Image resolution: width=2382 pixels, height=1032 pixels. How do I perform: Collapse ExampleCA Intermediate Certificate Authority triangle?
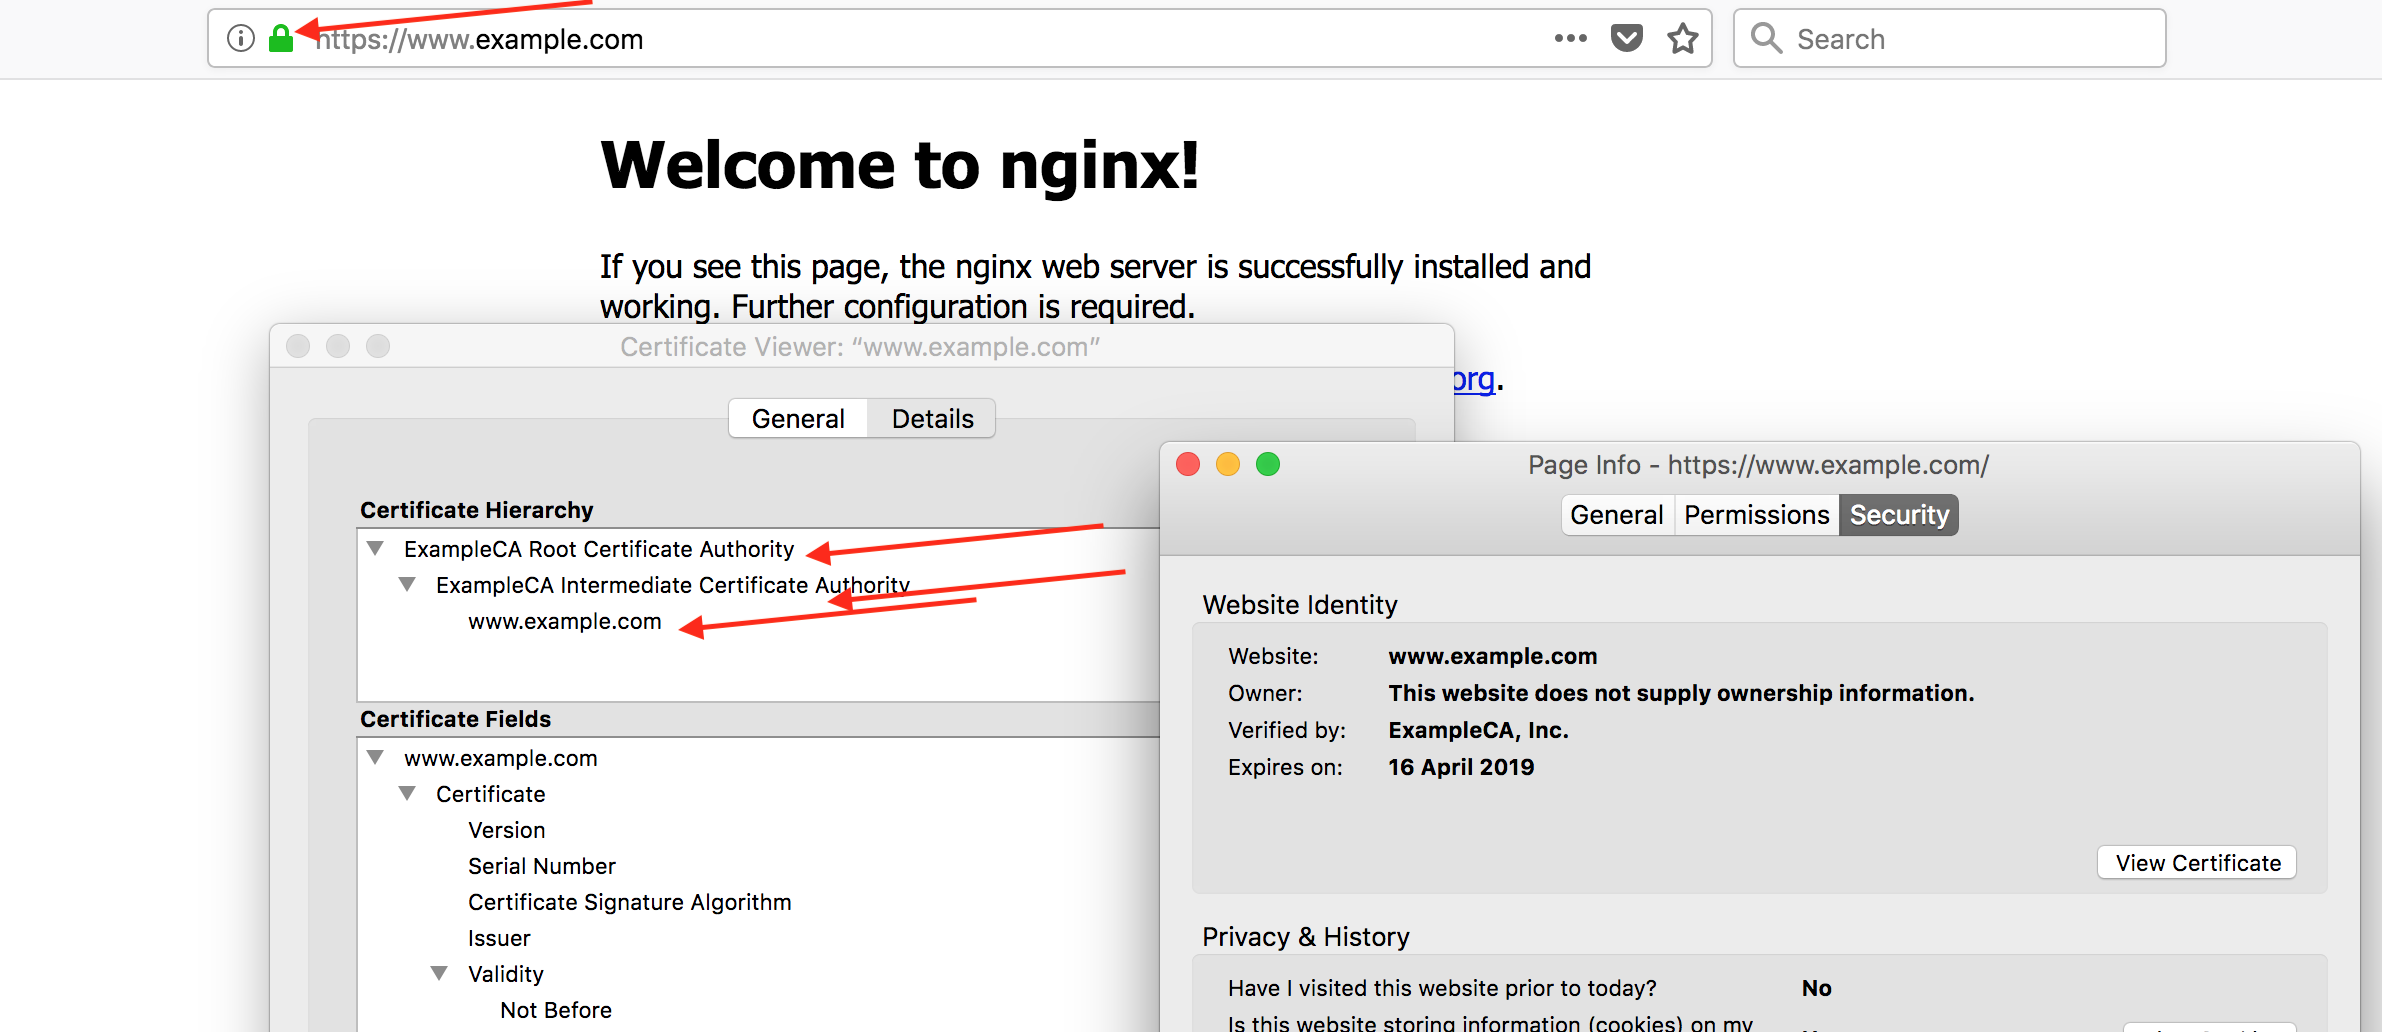coord(407,584)
